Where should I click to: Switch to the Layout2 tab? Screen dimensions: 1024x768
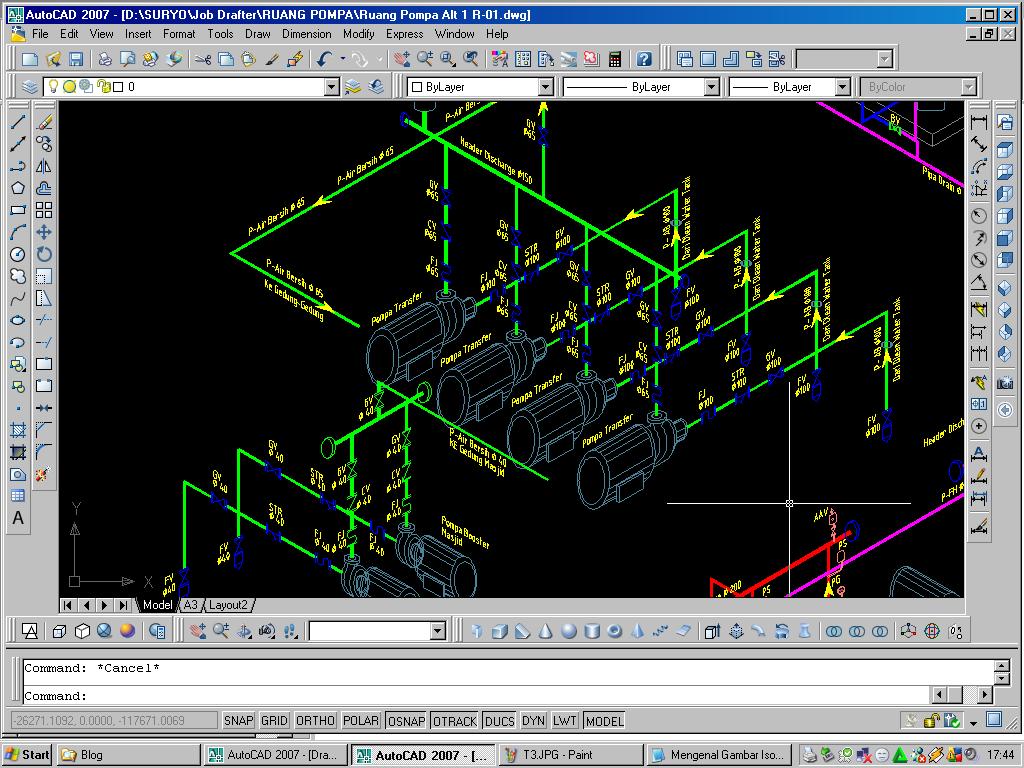[229, 604]
